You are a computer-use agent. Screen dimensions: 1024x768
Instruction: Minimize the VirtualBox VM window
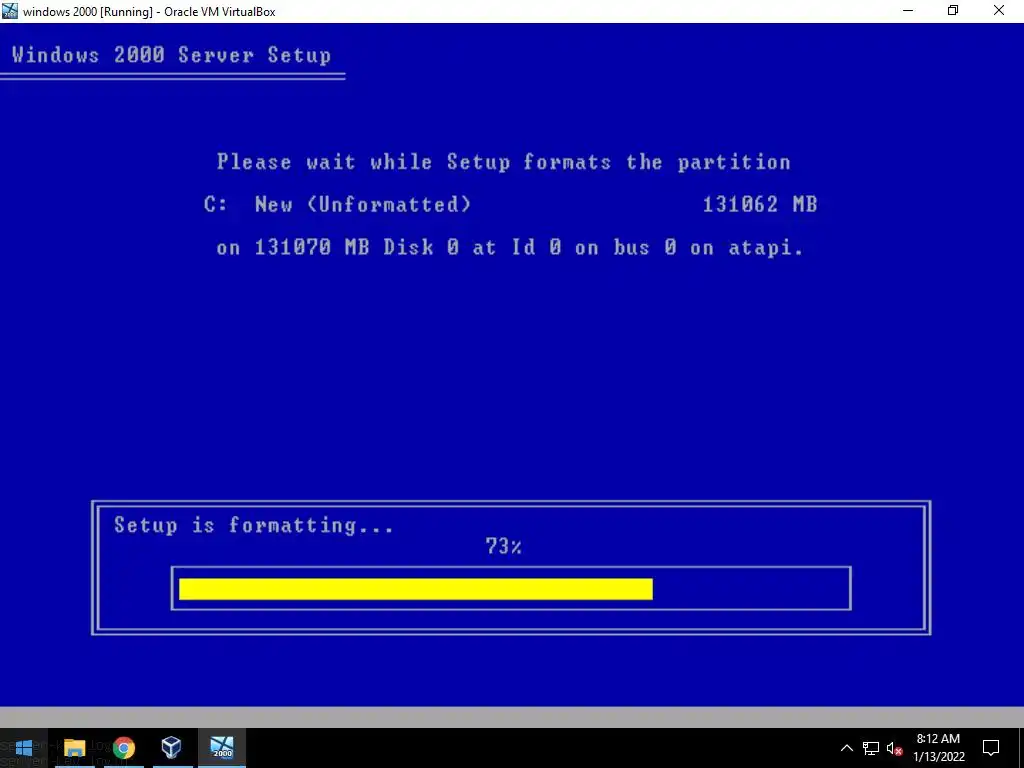point(908,11)
